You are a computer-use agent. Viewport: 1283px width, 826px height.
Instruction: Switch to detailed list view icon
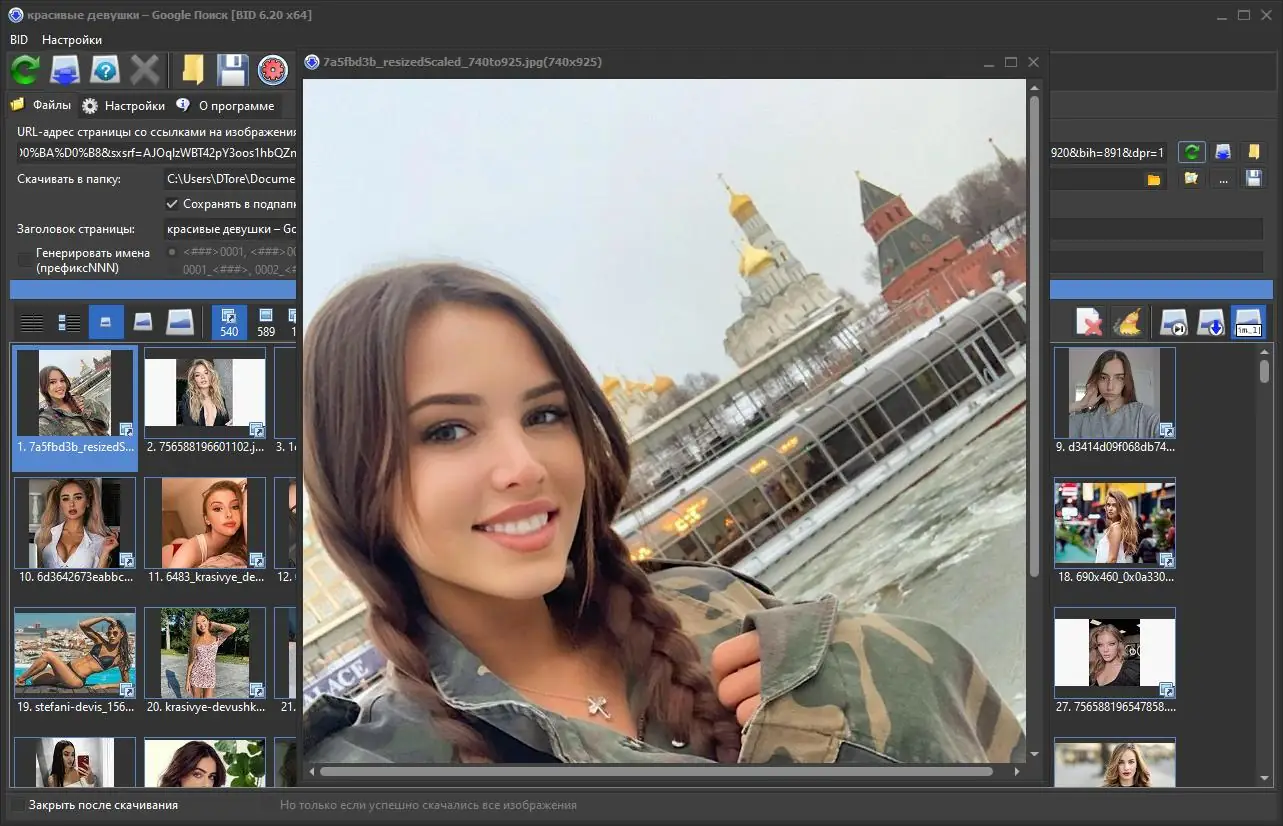[69, 322]
